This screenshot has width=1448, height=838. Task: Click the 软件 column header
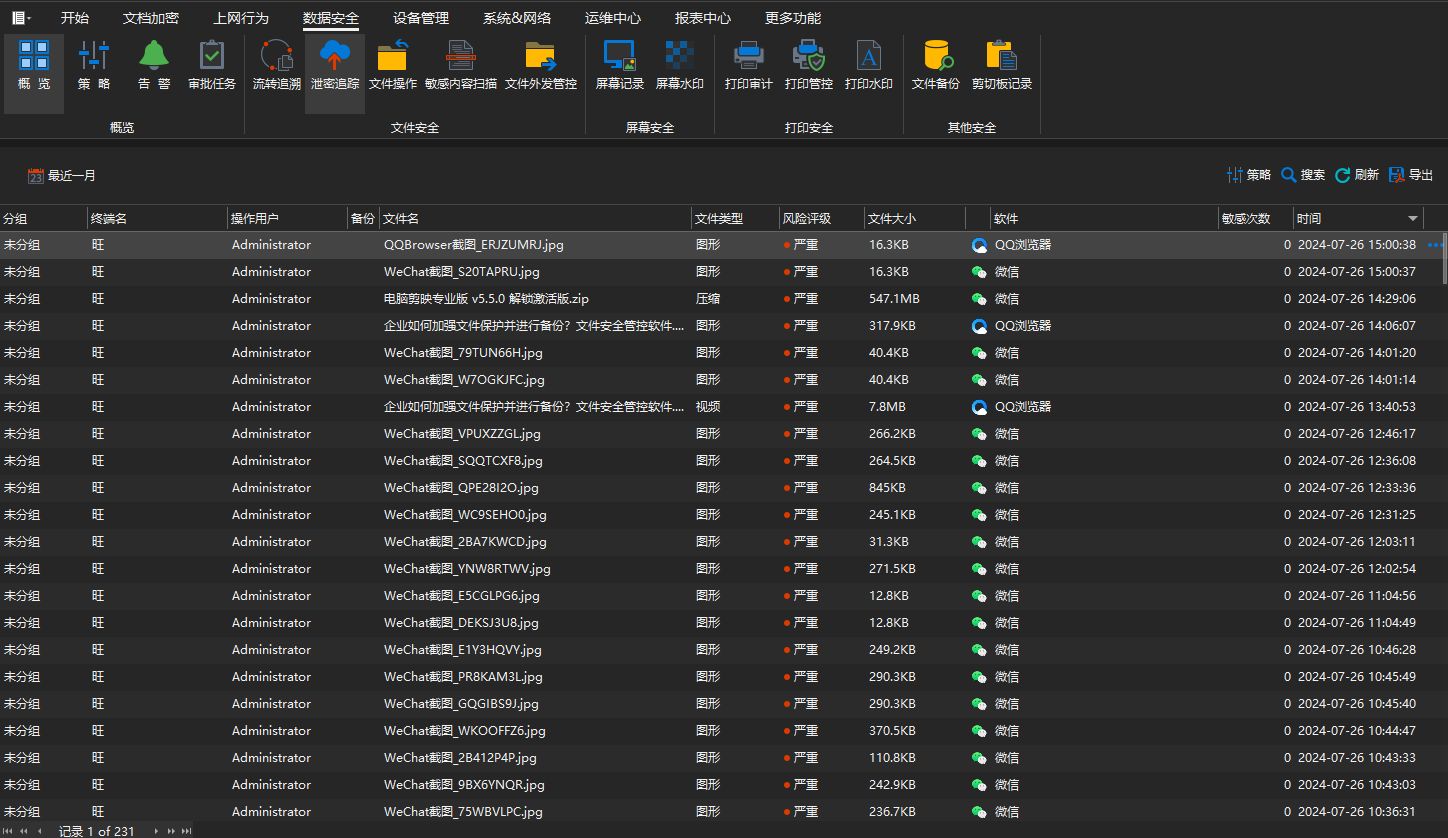pos(1104,218)
